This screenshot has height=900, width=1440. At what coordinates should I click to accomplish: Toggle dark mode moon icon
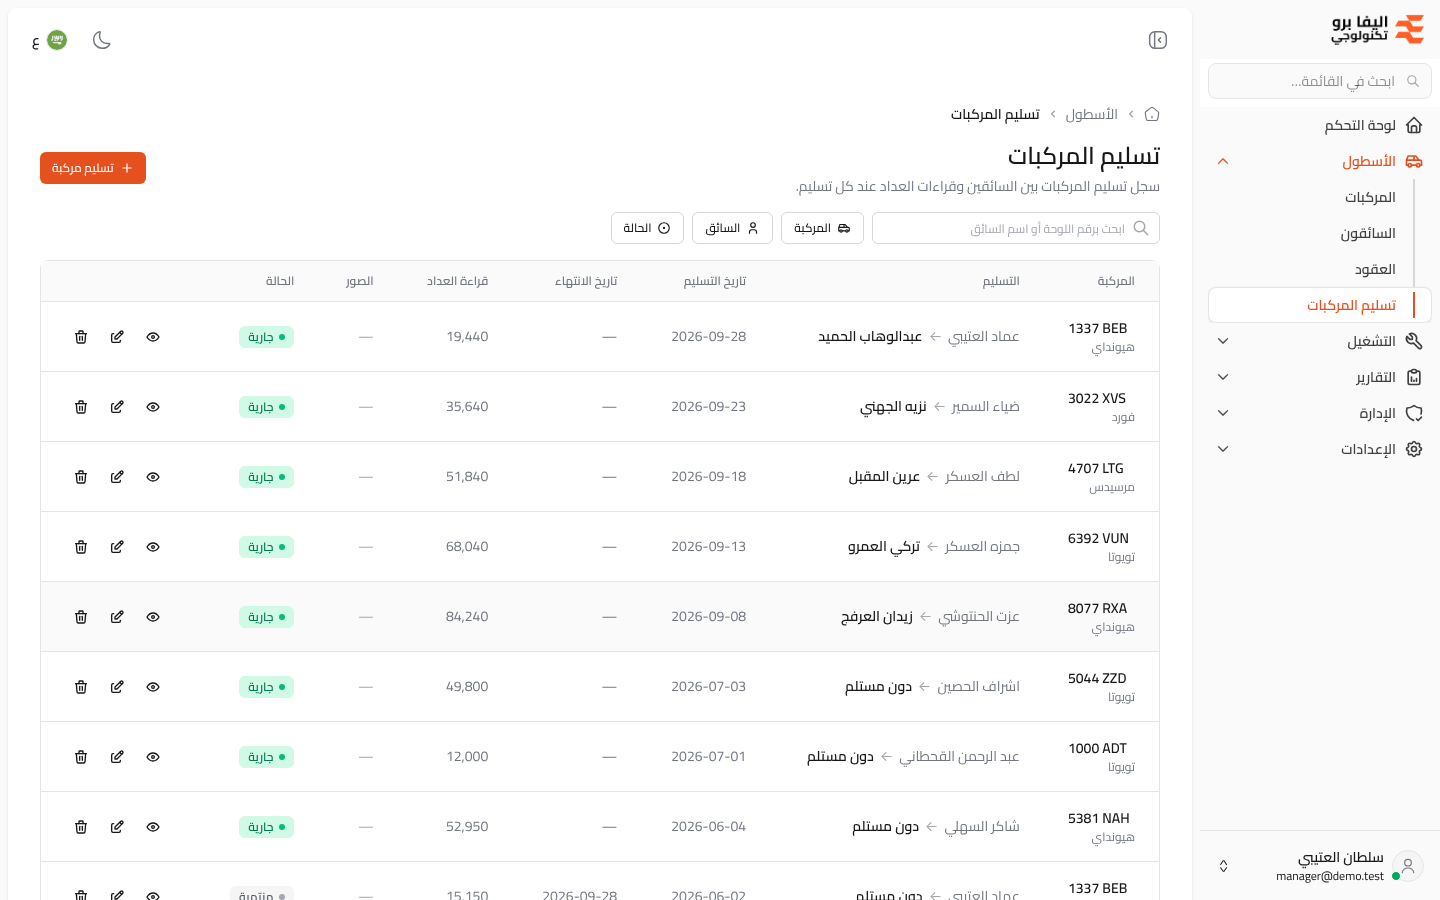click(102, 40)
